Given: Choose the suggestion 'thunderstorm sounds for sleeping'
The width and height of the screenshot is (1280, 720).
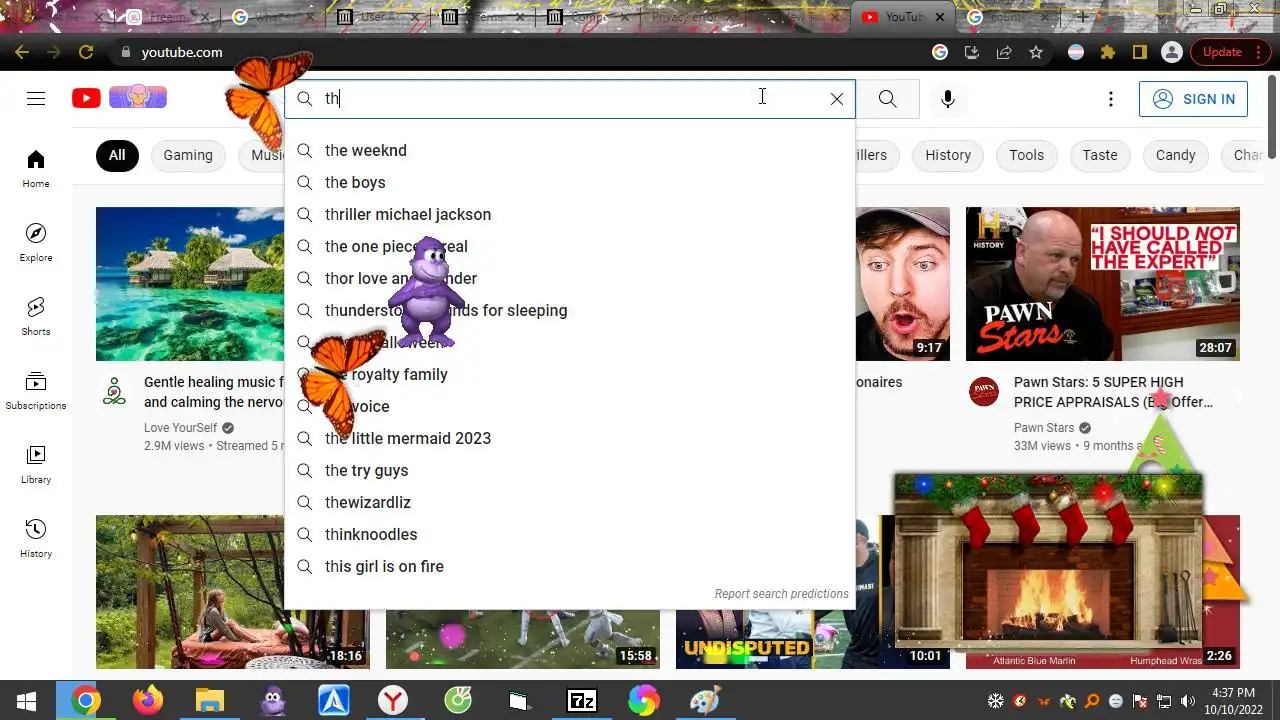Looking at the screenshot, I should tap(570, 310).
